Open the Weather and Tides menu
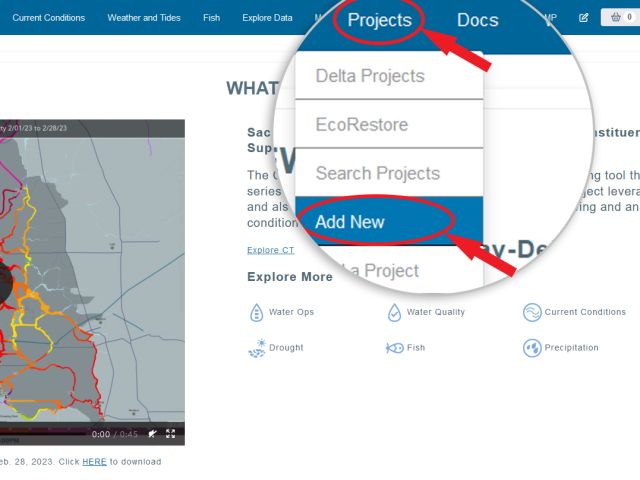This screenshot has height=480, width=640. point(144,18)
